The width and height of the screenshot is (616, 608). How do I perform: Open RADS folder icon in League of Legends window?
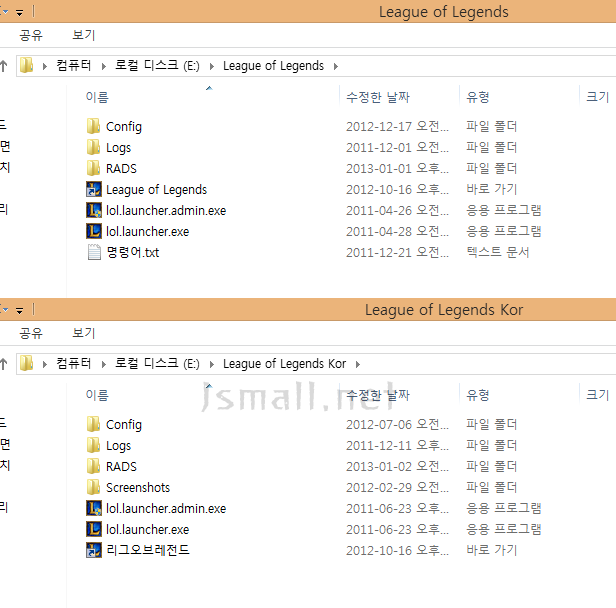pyautogui.click(x=94, y=168)
